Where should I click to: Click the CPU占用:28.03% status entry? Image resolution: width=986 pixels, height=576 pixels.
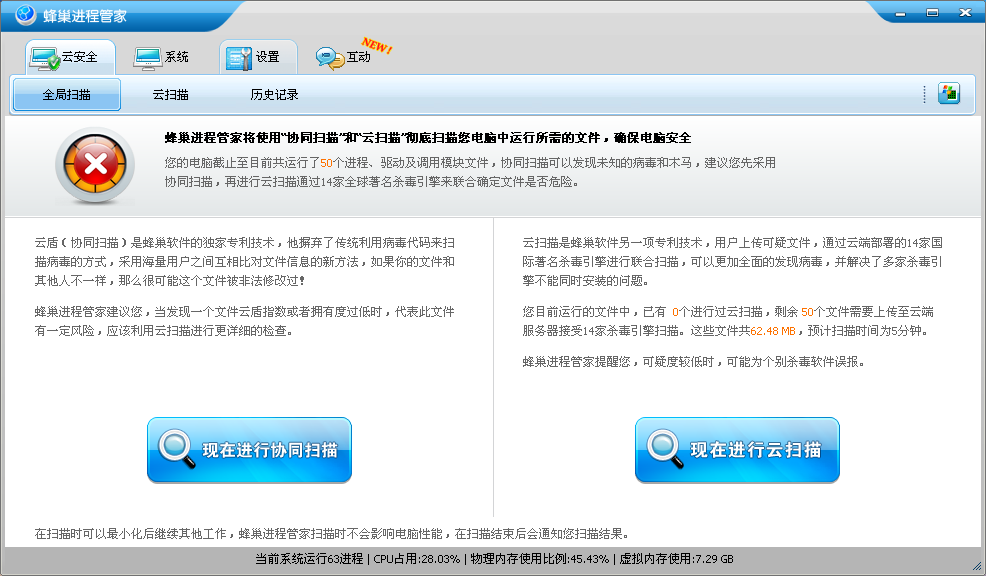point(416,559)
